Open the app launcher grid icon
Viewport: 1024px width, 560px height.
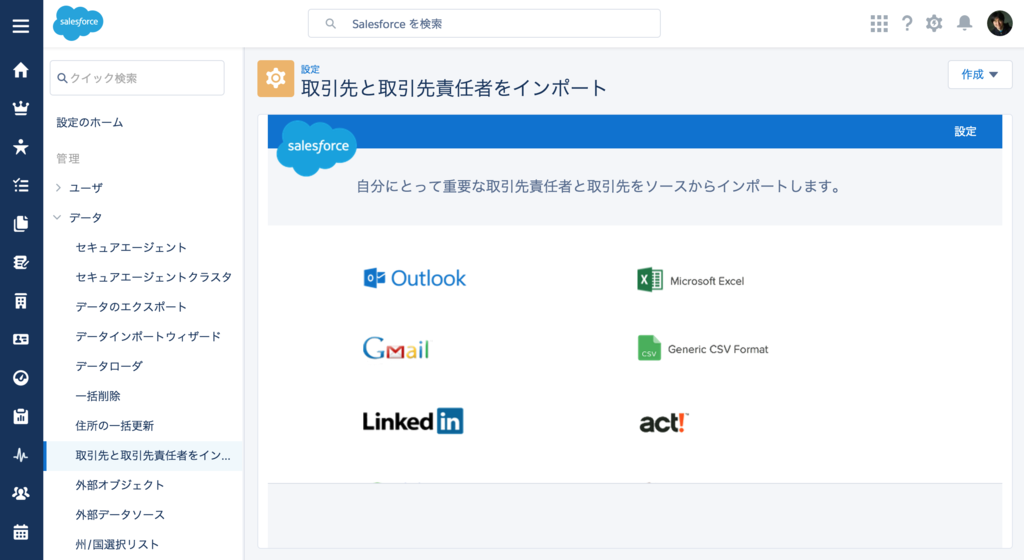(879, 23)
